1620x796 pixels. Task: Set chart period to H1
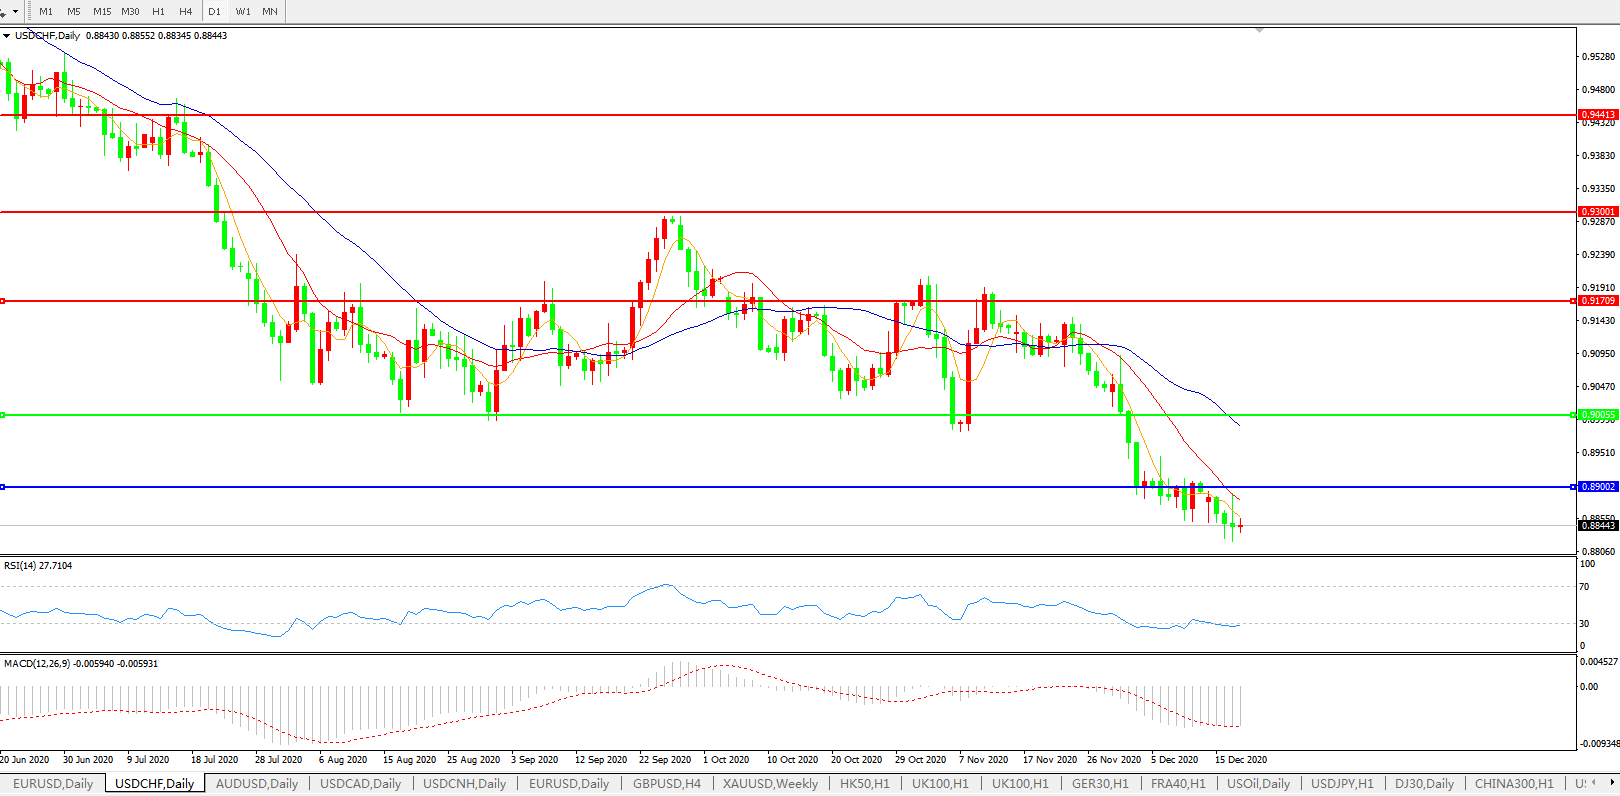(158, 11)
